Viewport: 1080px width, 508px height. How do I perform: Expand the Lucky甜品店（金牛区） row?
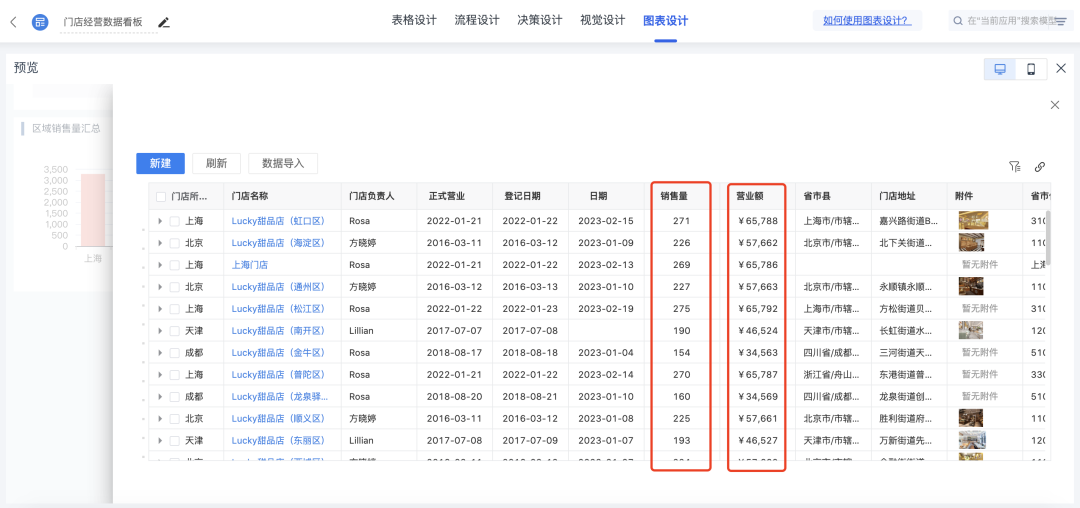160,353
